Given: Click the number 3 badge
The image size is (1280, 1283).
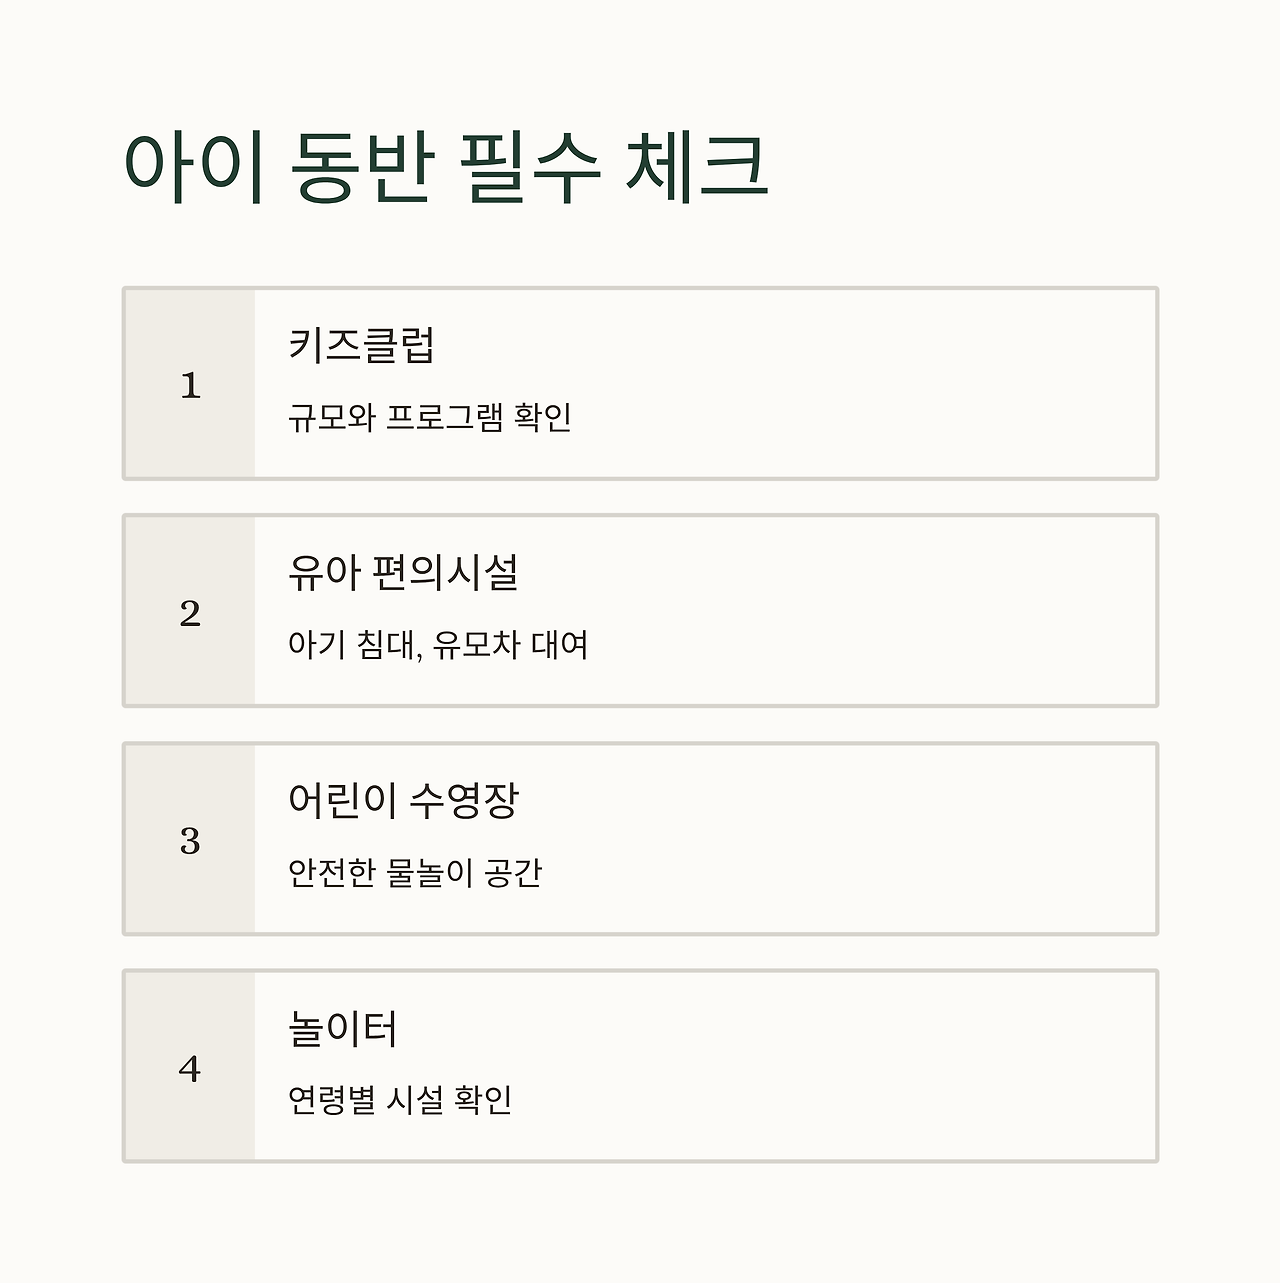Looking at the screenshot, I should [x=190, y=840].
